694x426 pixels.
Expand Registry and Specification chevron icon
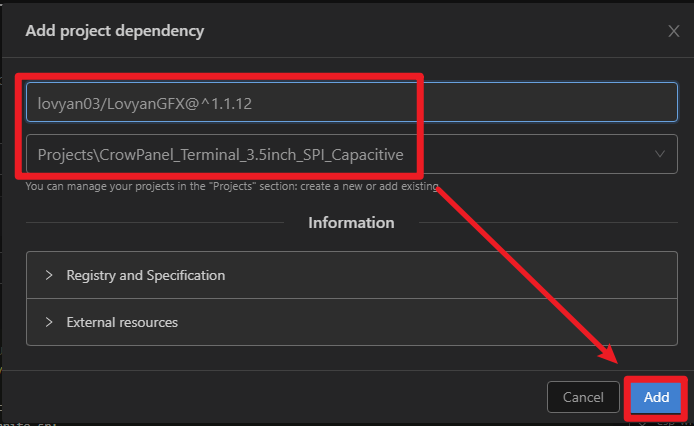[49, 275]
